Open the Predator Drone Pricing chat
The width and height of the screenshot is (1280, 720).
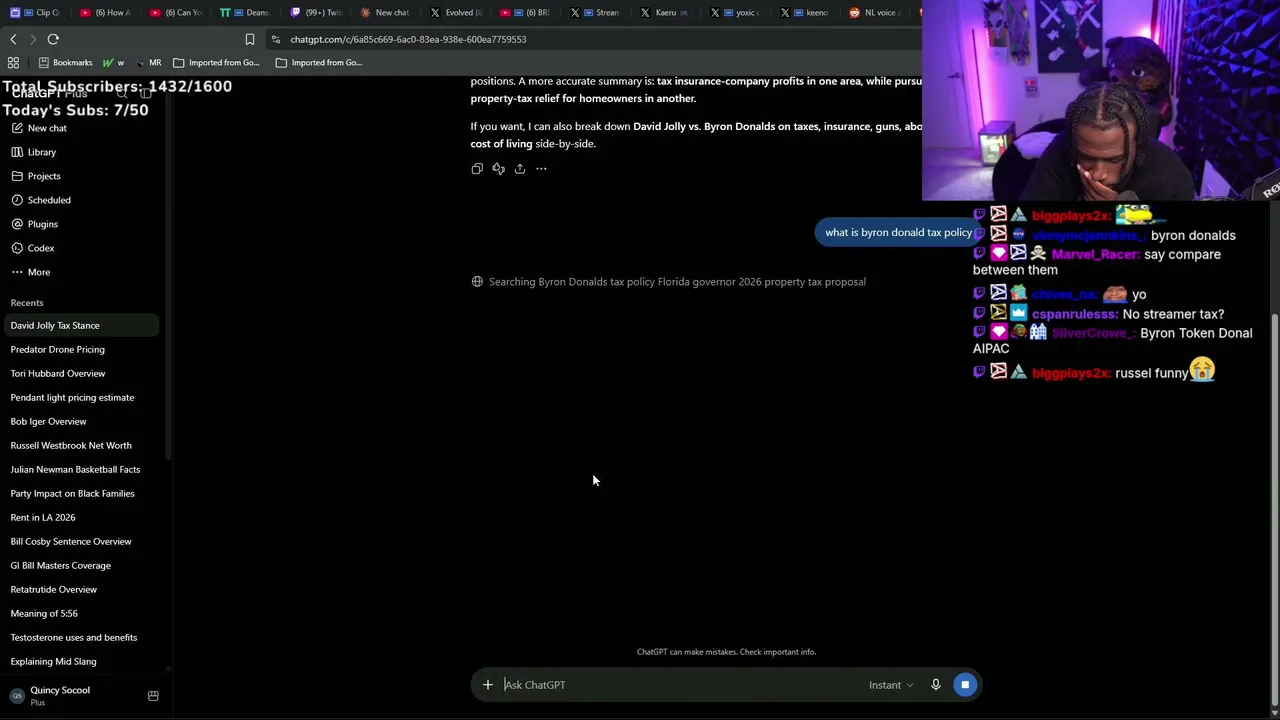pyautogui.click(x=80, y=349)
